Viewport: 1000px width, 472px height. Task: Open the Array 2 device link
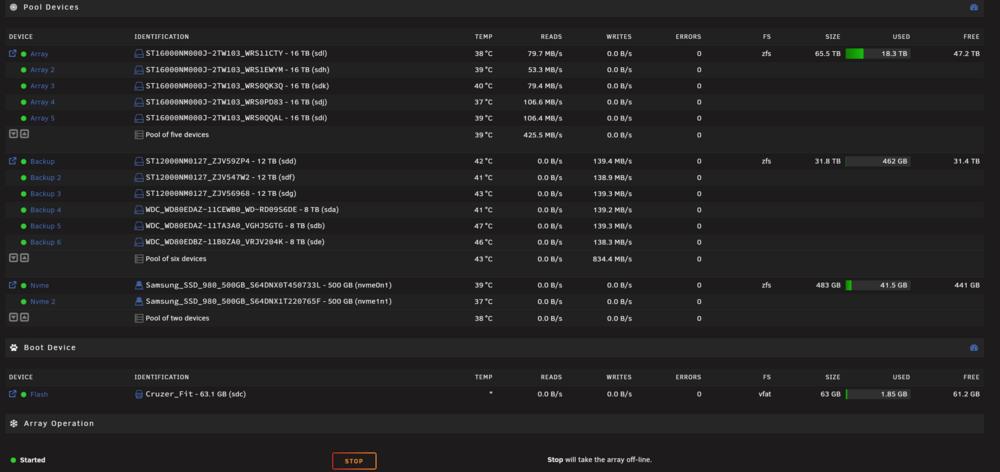(x=43, y=70)
